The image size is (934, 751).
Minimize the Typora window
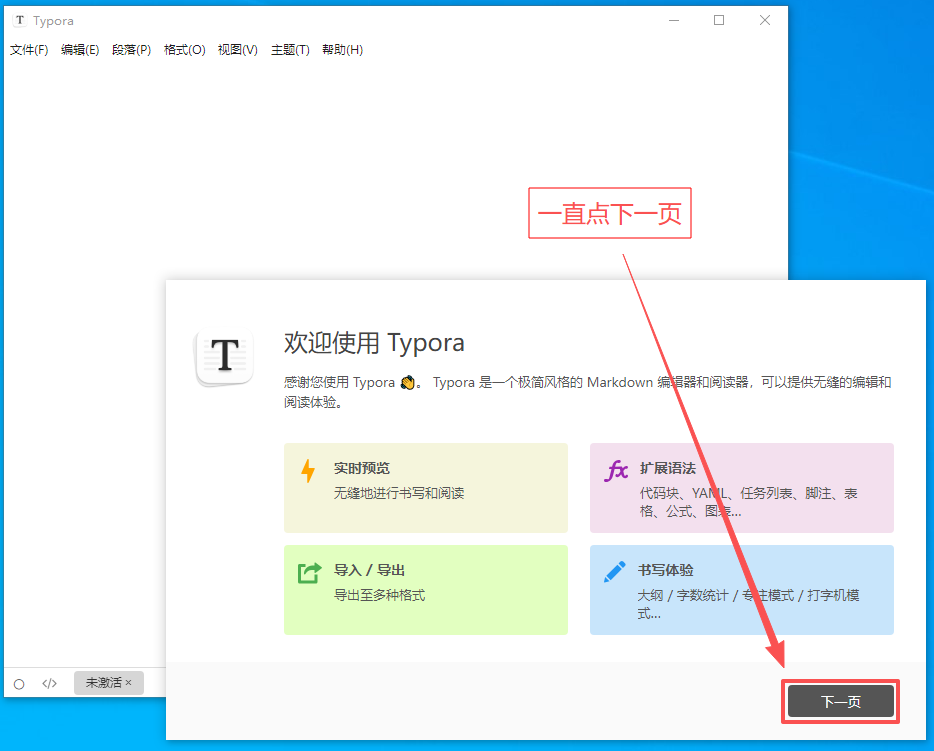(x=674, y=20)
